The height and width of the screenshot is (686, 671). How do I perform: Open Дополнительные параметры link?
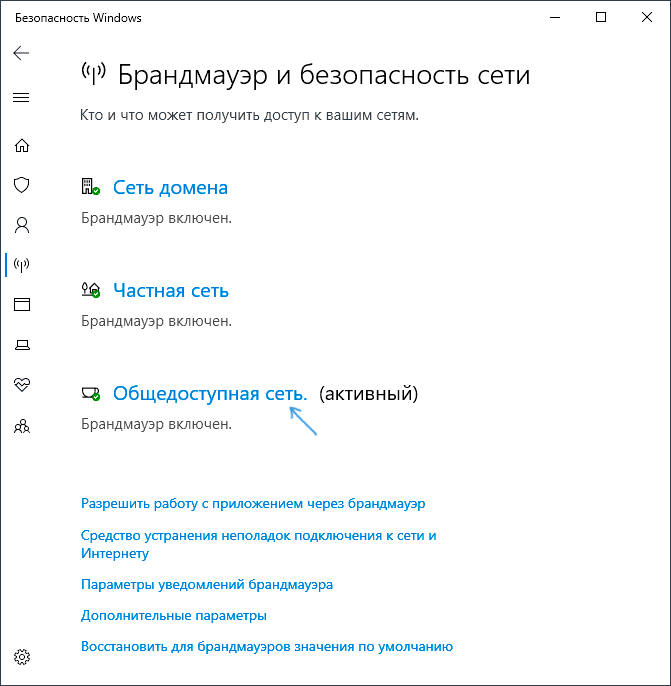174,616
